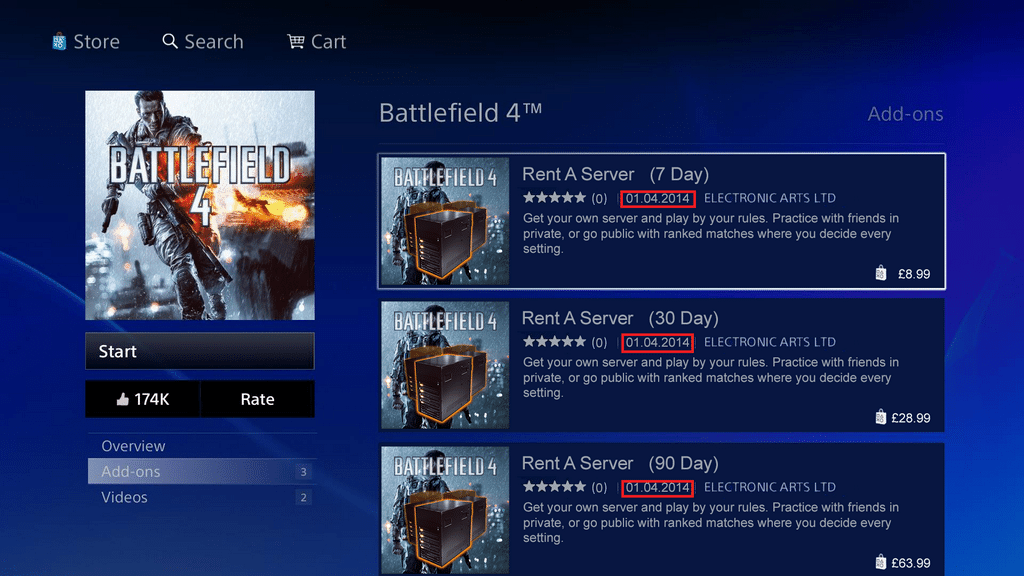Click the PlayStation Store bag icon
Viewport: 1024px width, 576px height.
click(60, 42)
